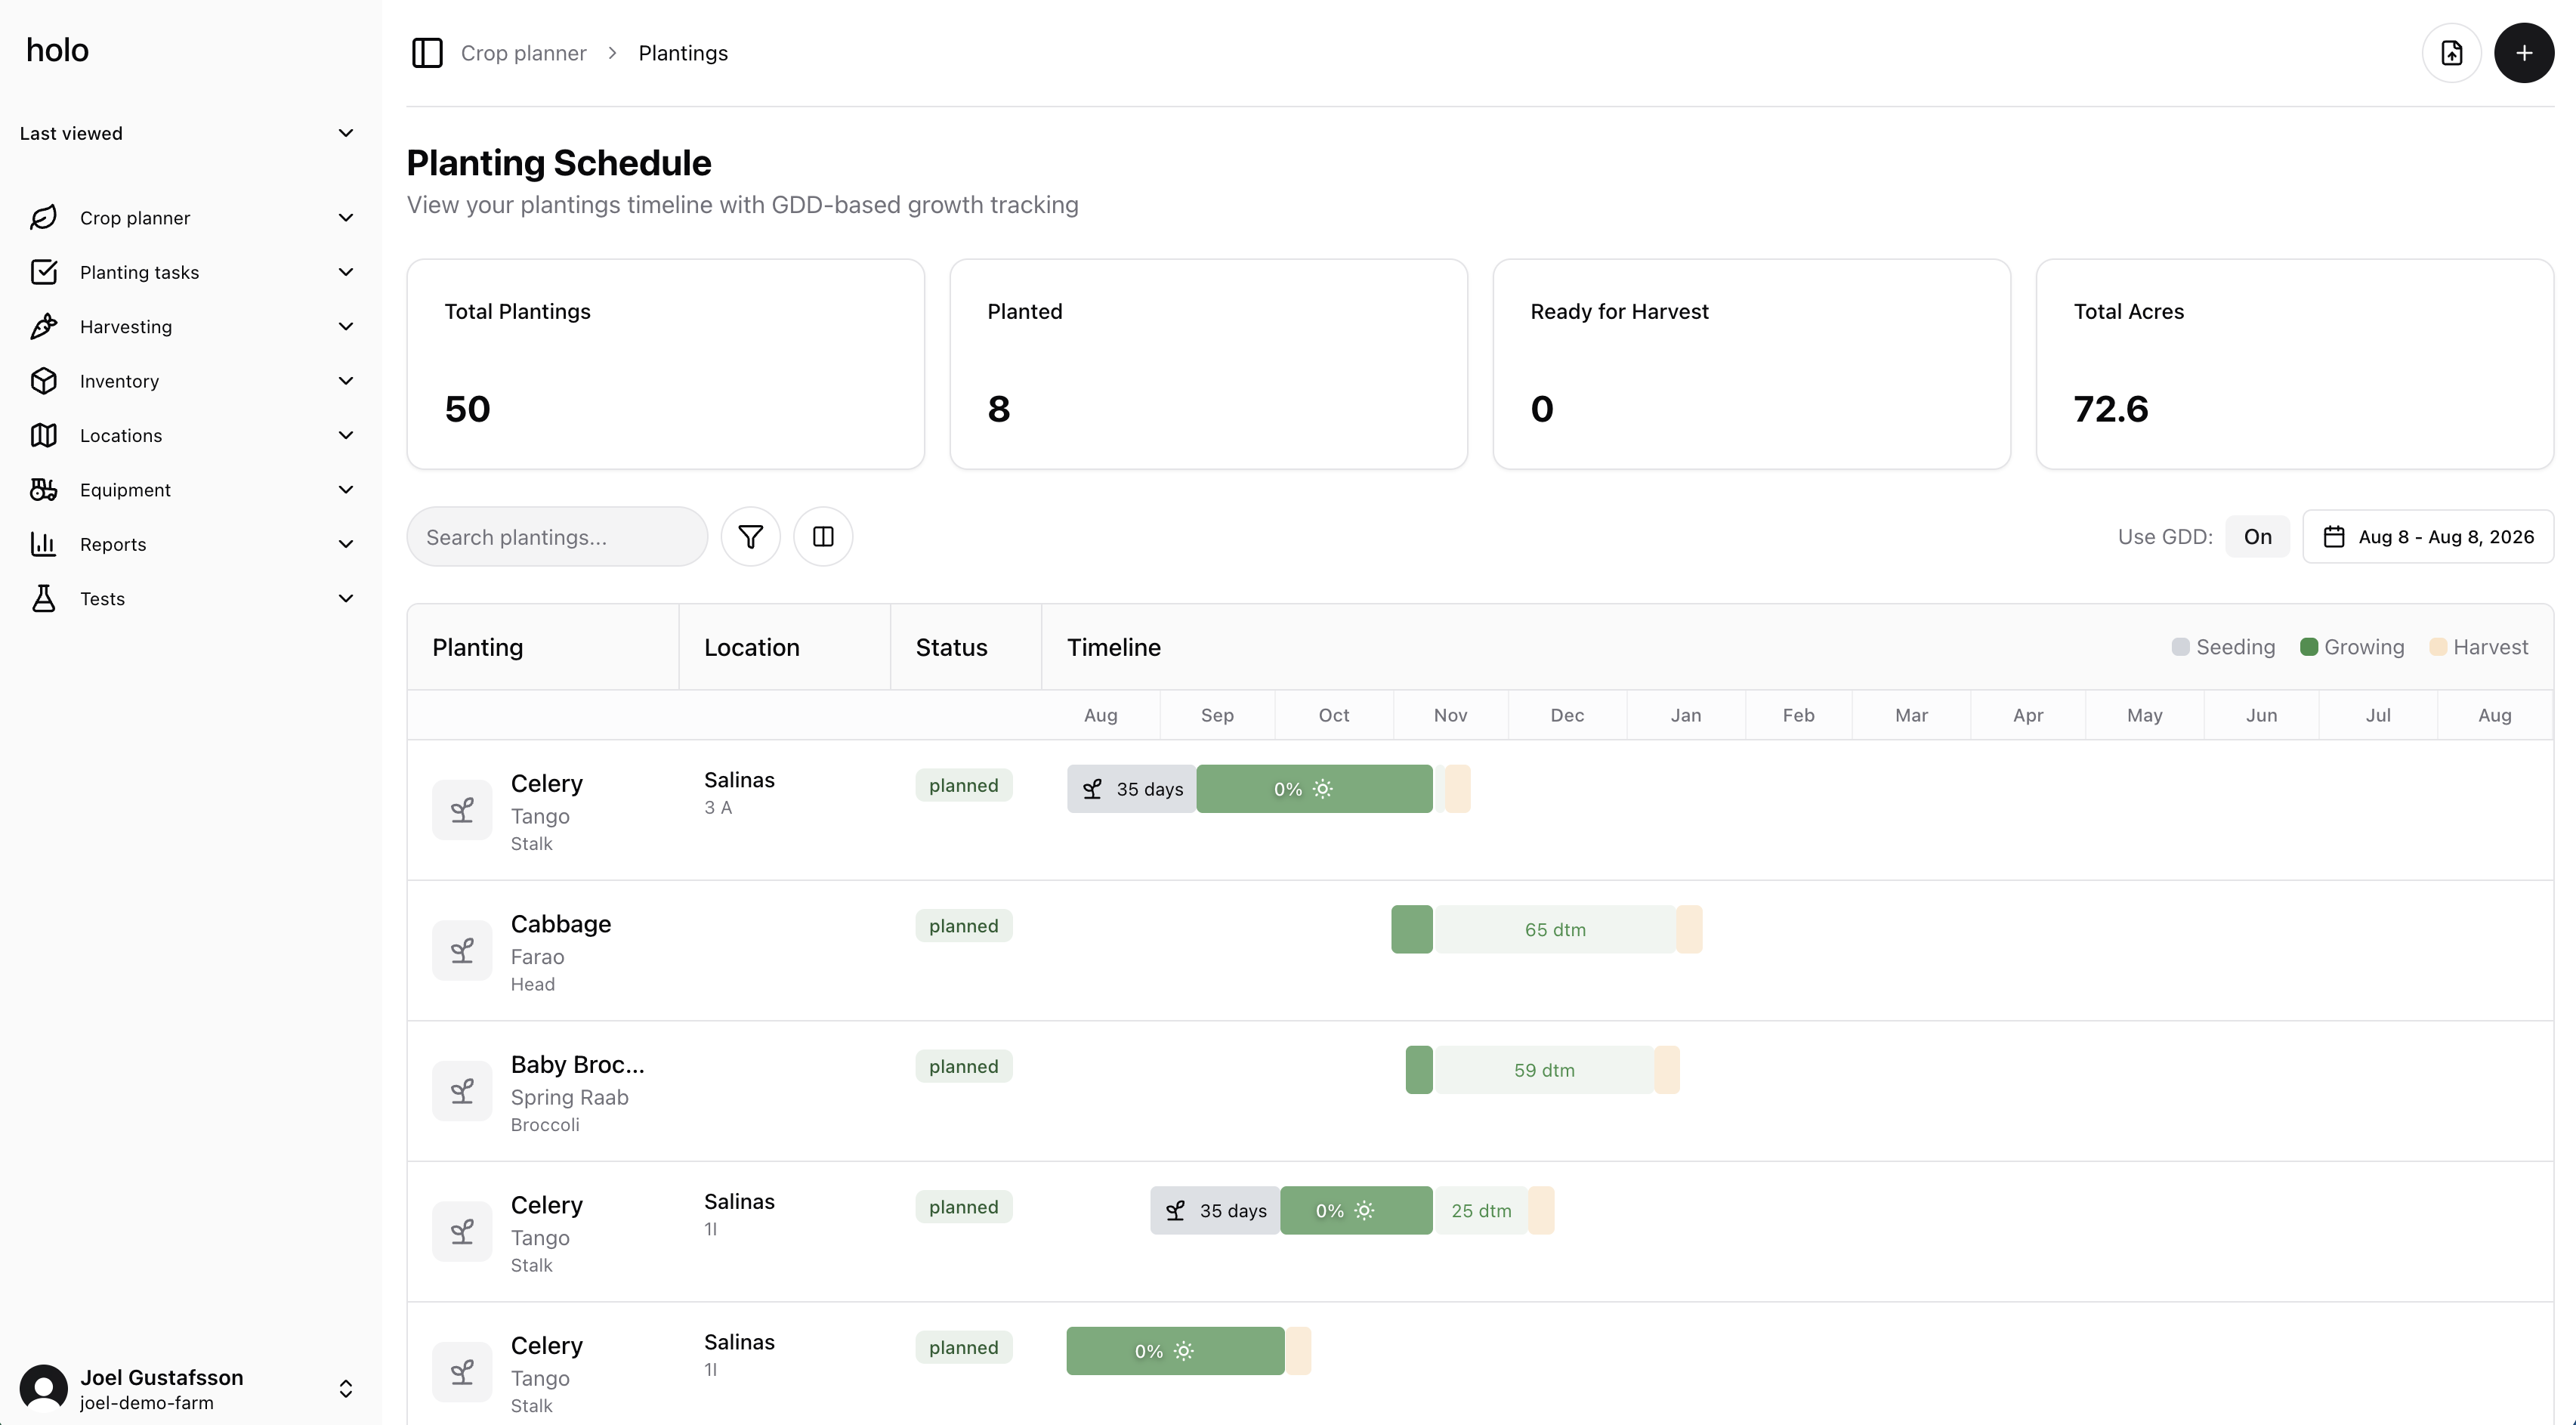Click the plus add planting button
Image resolution: width=2576 pixels, height=1425 pixels.
coord(2523,53)
